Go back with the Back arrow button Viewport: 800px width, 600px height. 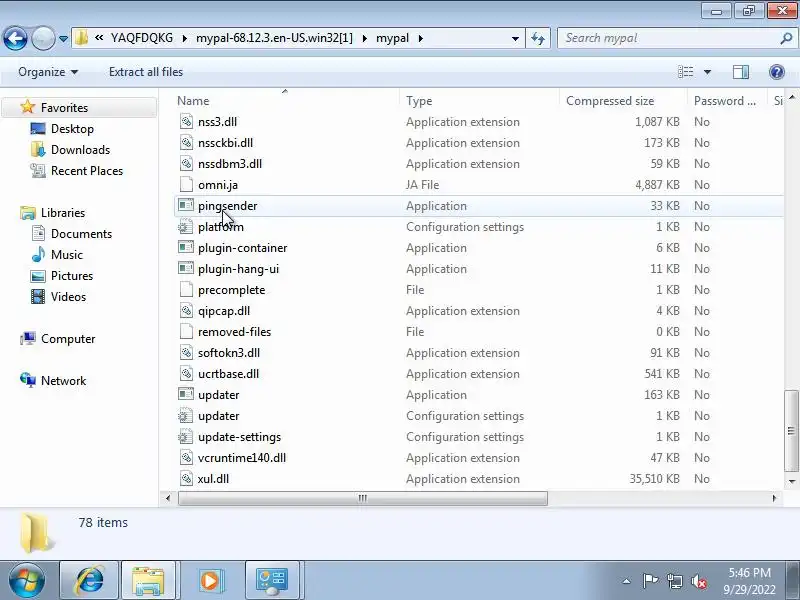[15, 38]
